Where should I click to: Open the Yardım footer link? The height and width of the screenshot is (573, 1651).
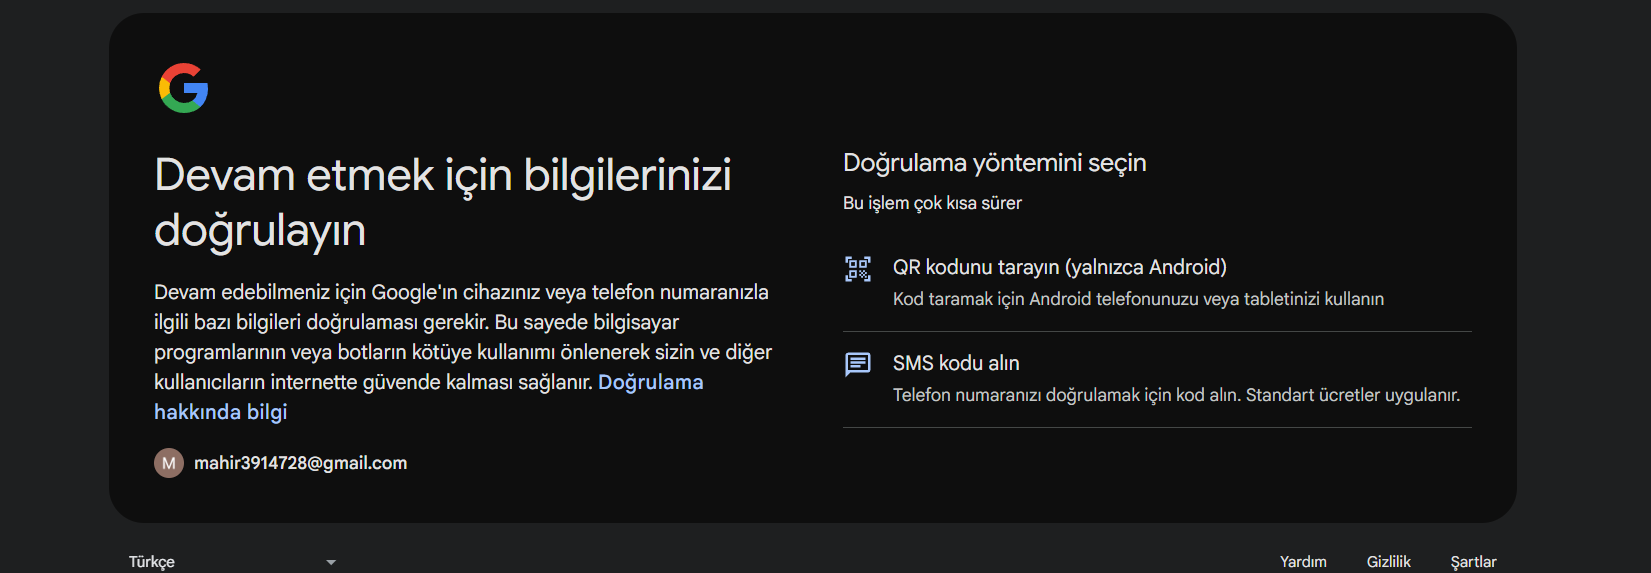coord(1303,562)
